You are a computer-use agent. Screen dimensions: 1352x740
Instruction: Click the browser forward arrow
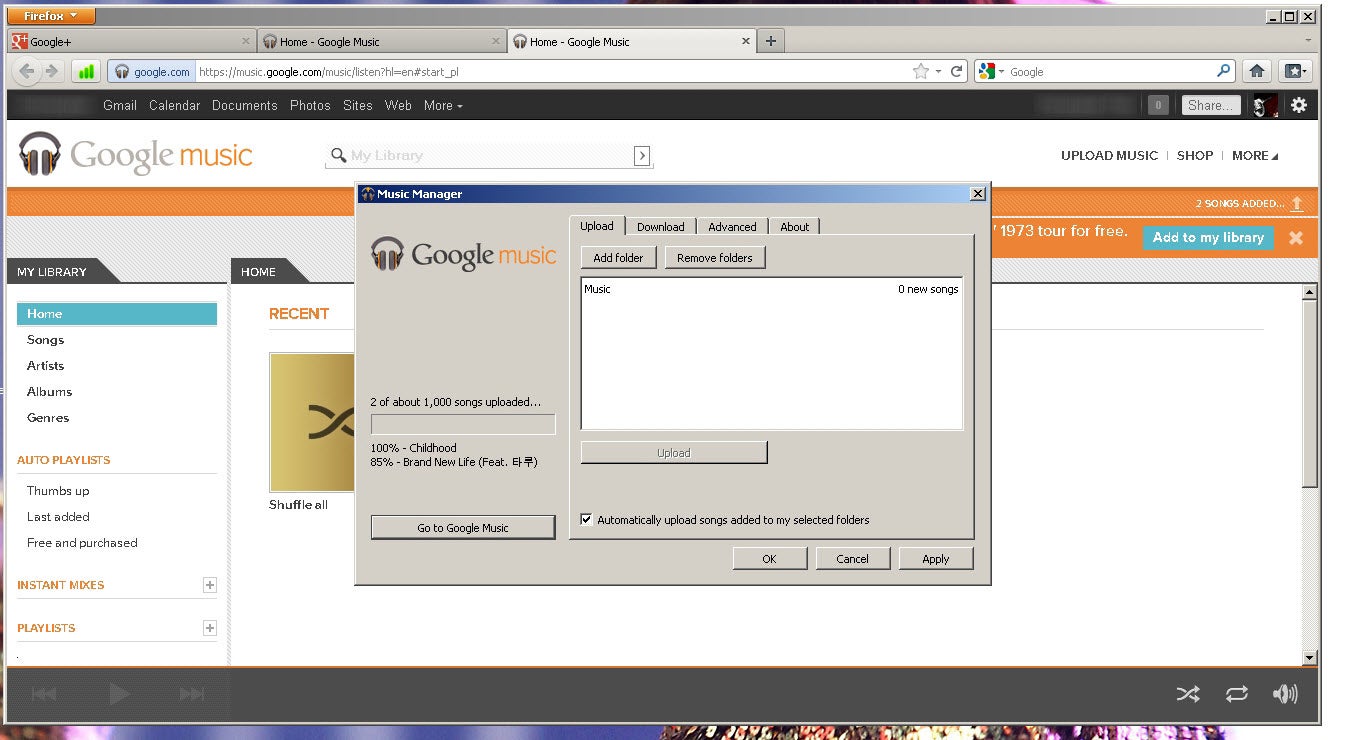pos(52,72)
